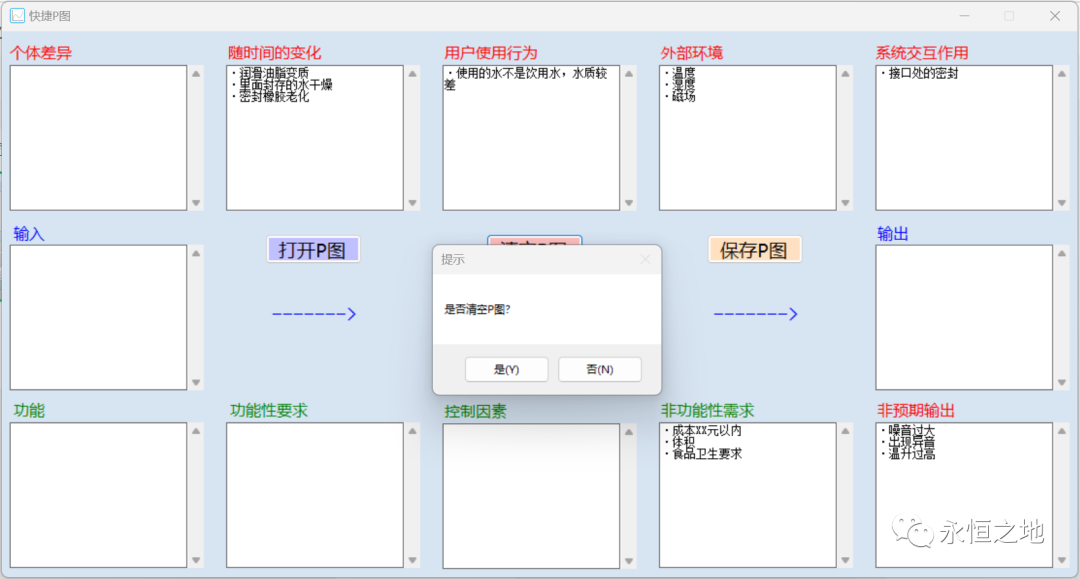The image size is (1080, 579).
Task: Click inside the 控制因素 text box
Action: tap(531, 496)
